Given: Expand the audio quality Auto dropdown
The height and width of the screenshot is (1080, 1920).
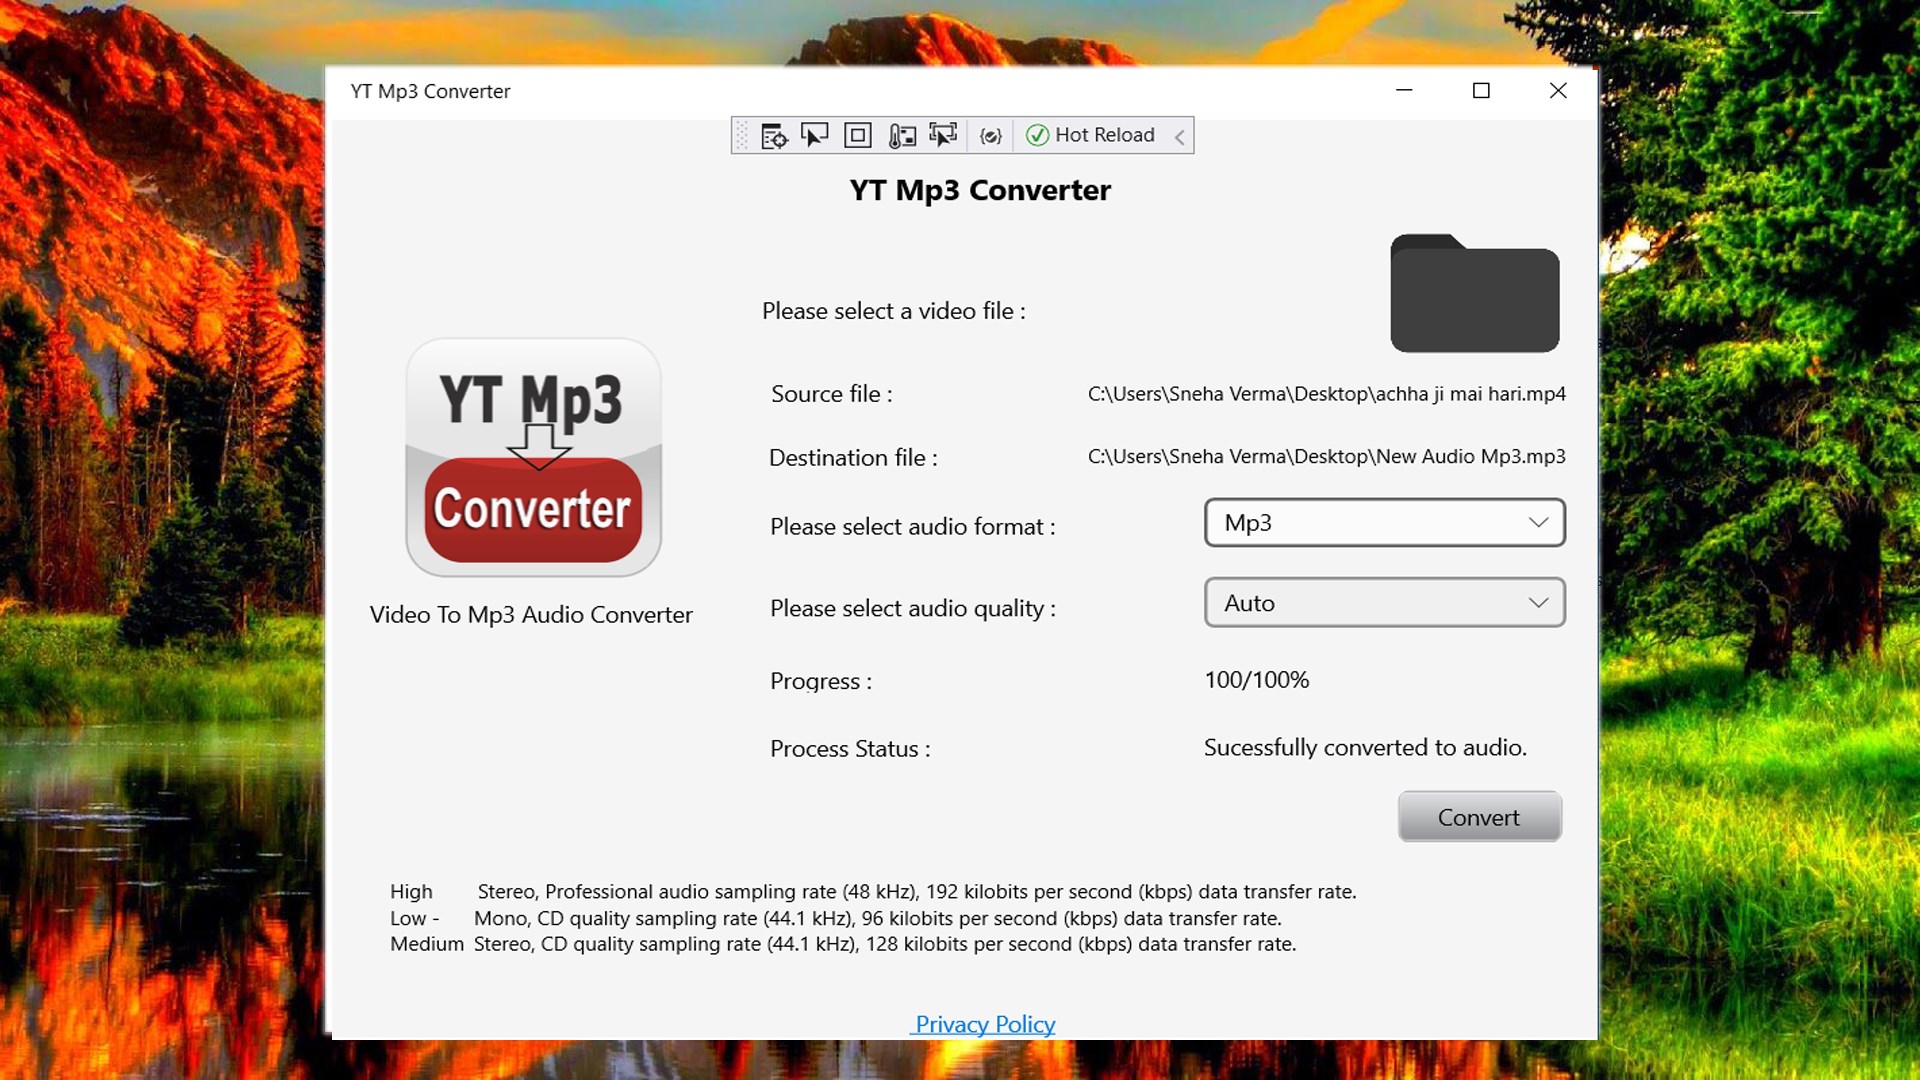Looking at the screenshot, I should pyautogui.click(x=1384, y=603).
